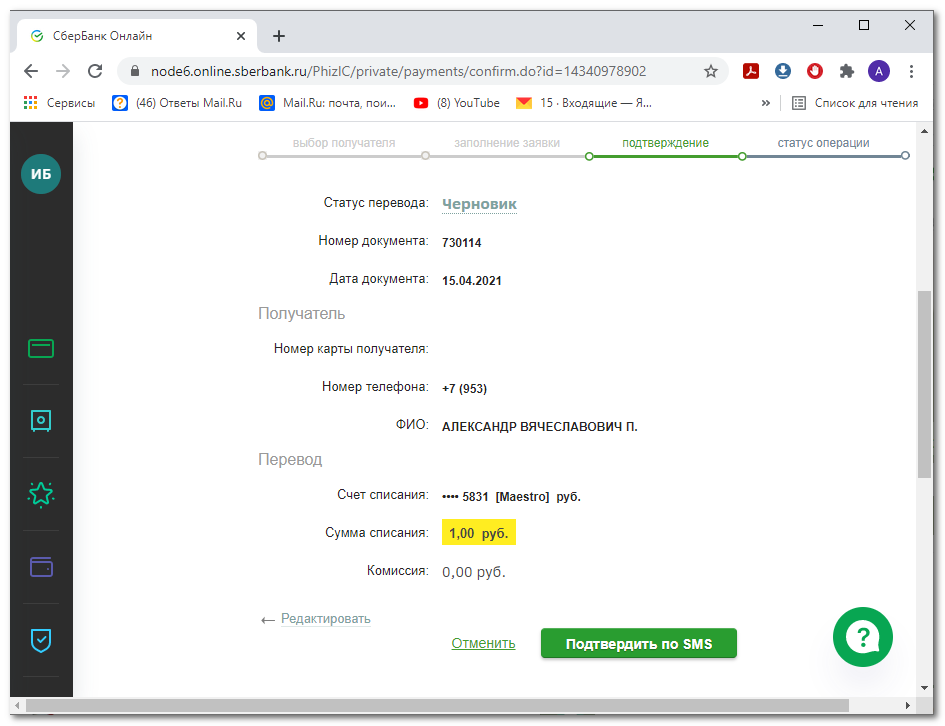Click the Отменить link
Image resolution: width=945 pixels, height=726 pixels.
pyautogui.click(x=483, y=643)
